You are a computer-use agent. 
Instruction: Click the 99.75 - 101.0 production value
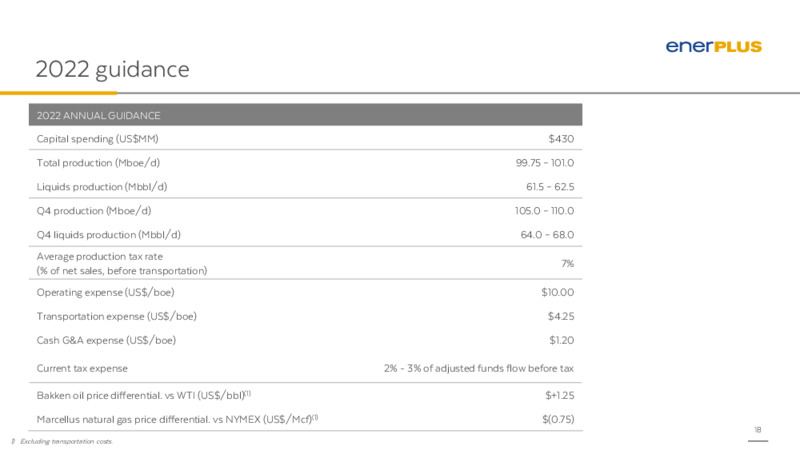(x=544, y=163)
